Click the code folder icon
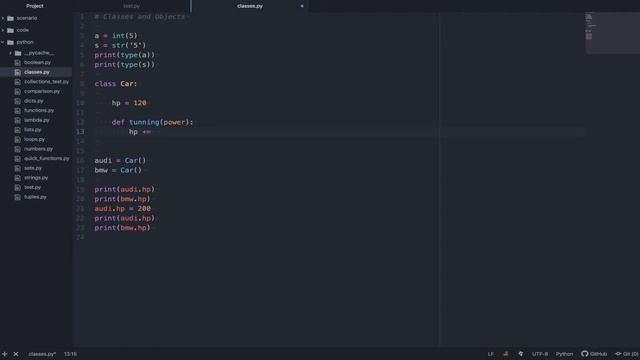Viewport: 640px width, 360px height. (11, 30)
